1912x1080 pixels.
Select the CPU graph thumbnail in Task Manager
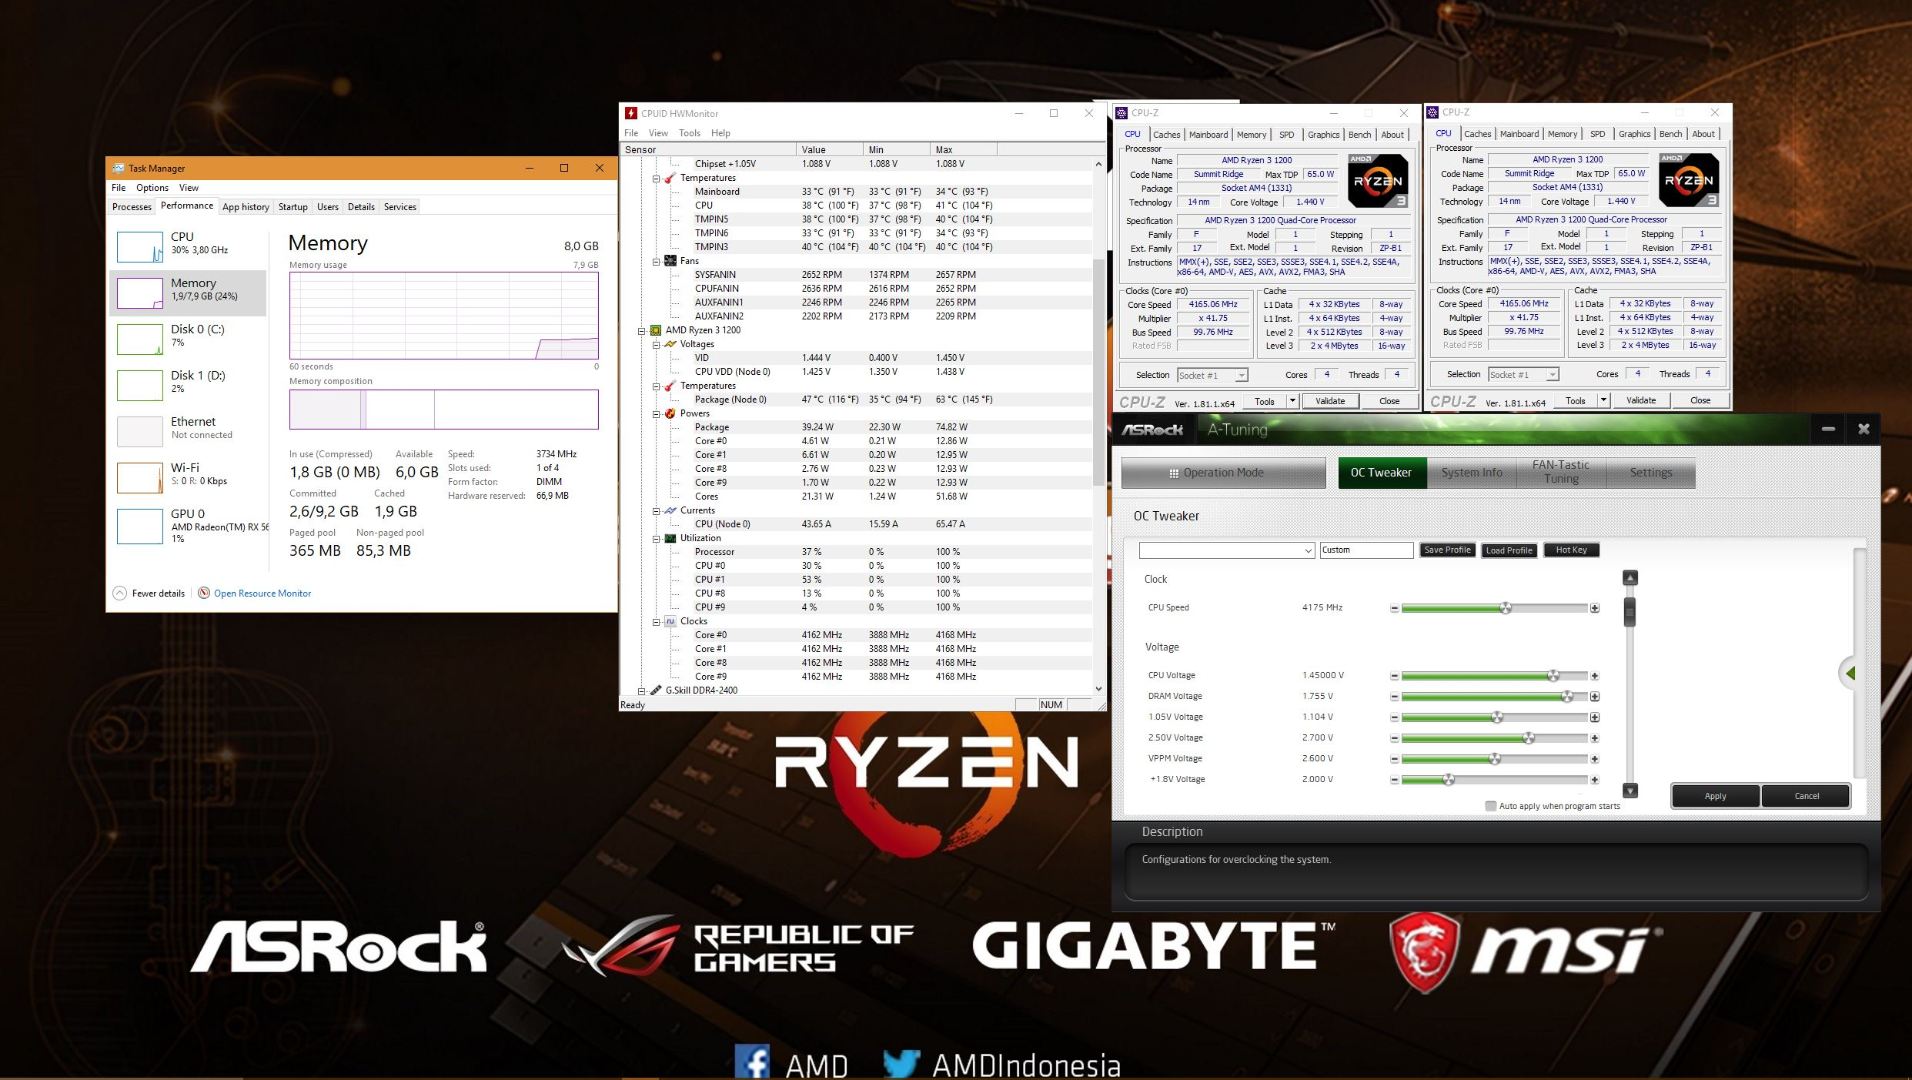[140, 247]
